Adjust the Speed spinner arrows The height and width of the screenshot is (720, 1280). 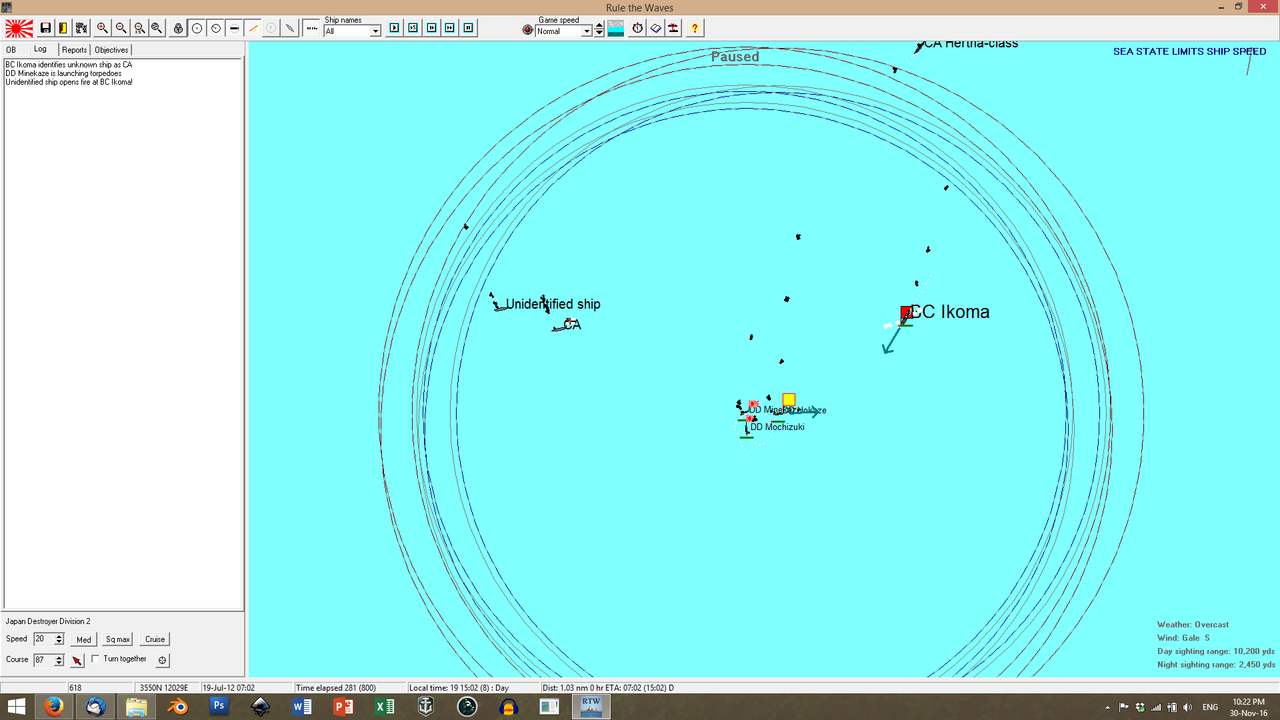click(59, 639)
